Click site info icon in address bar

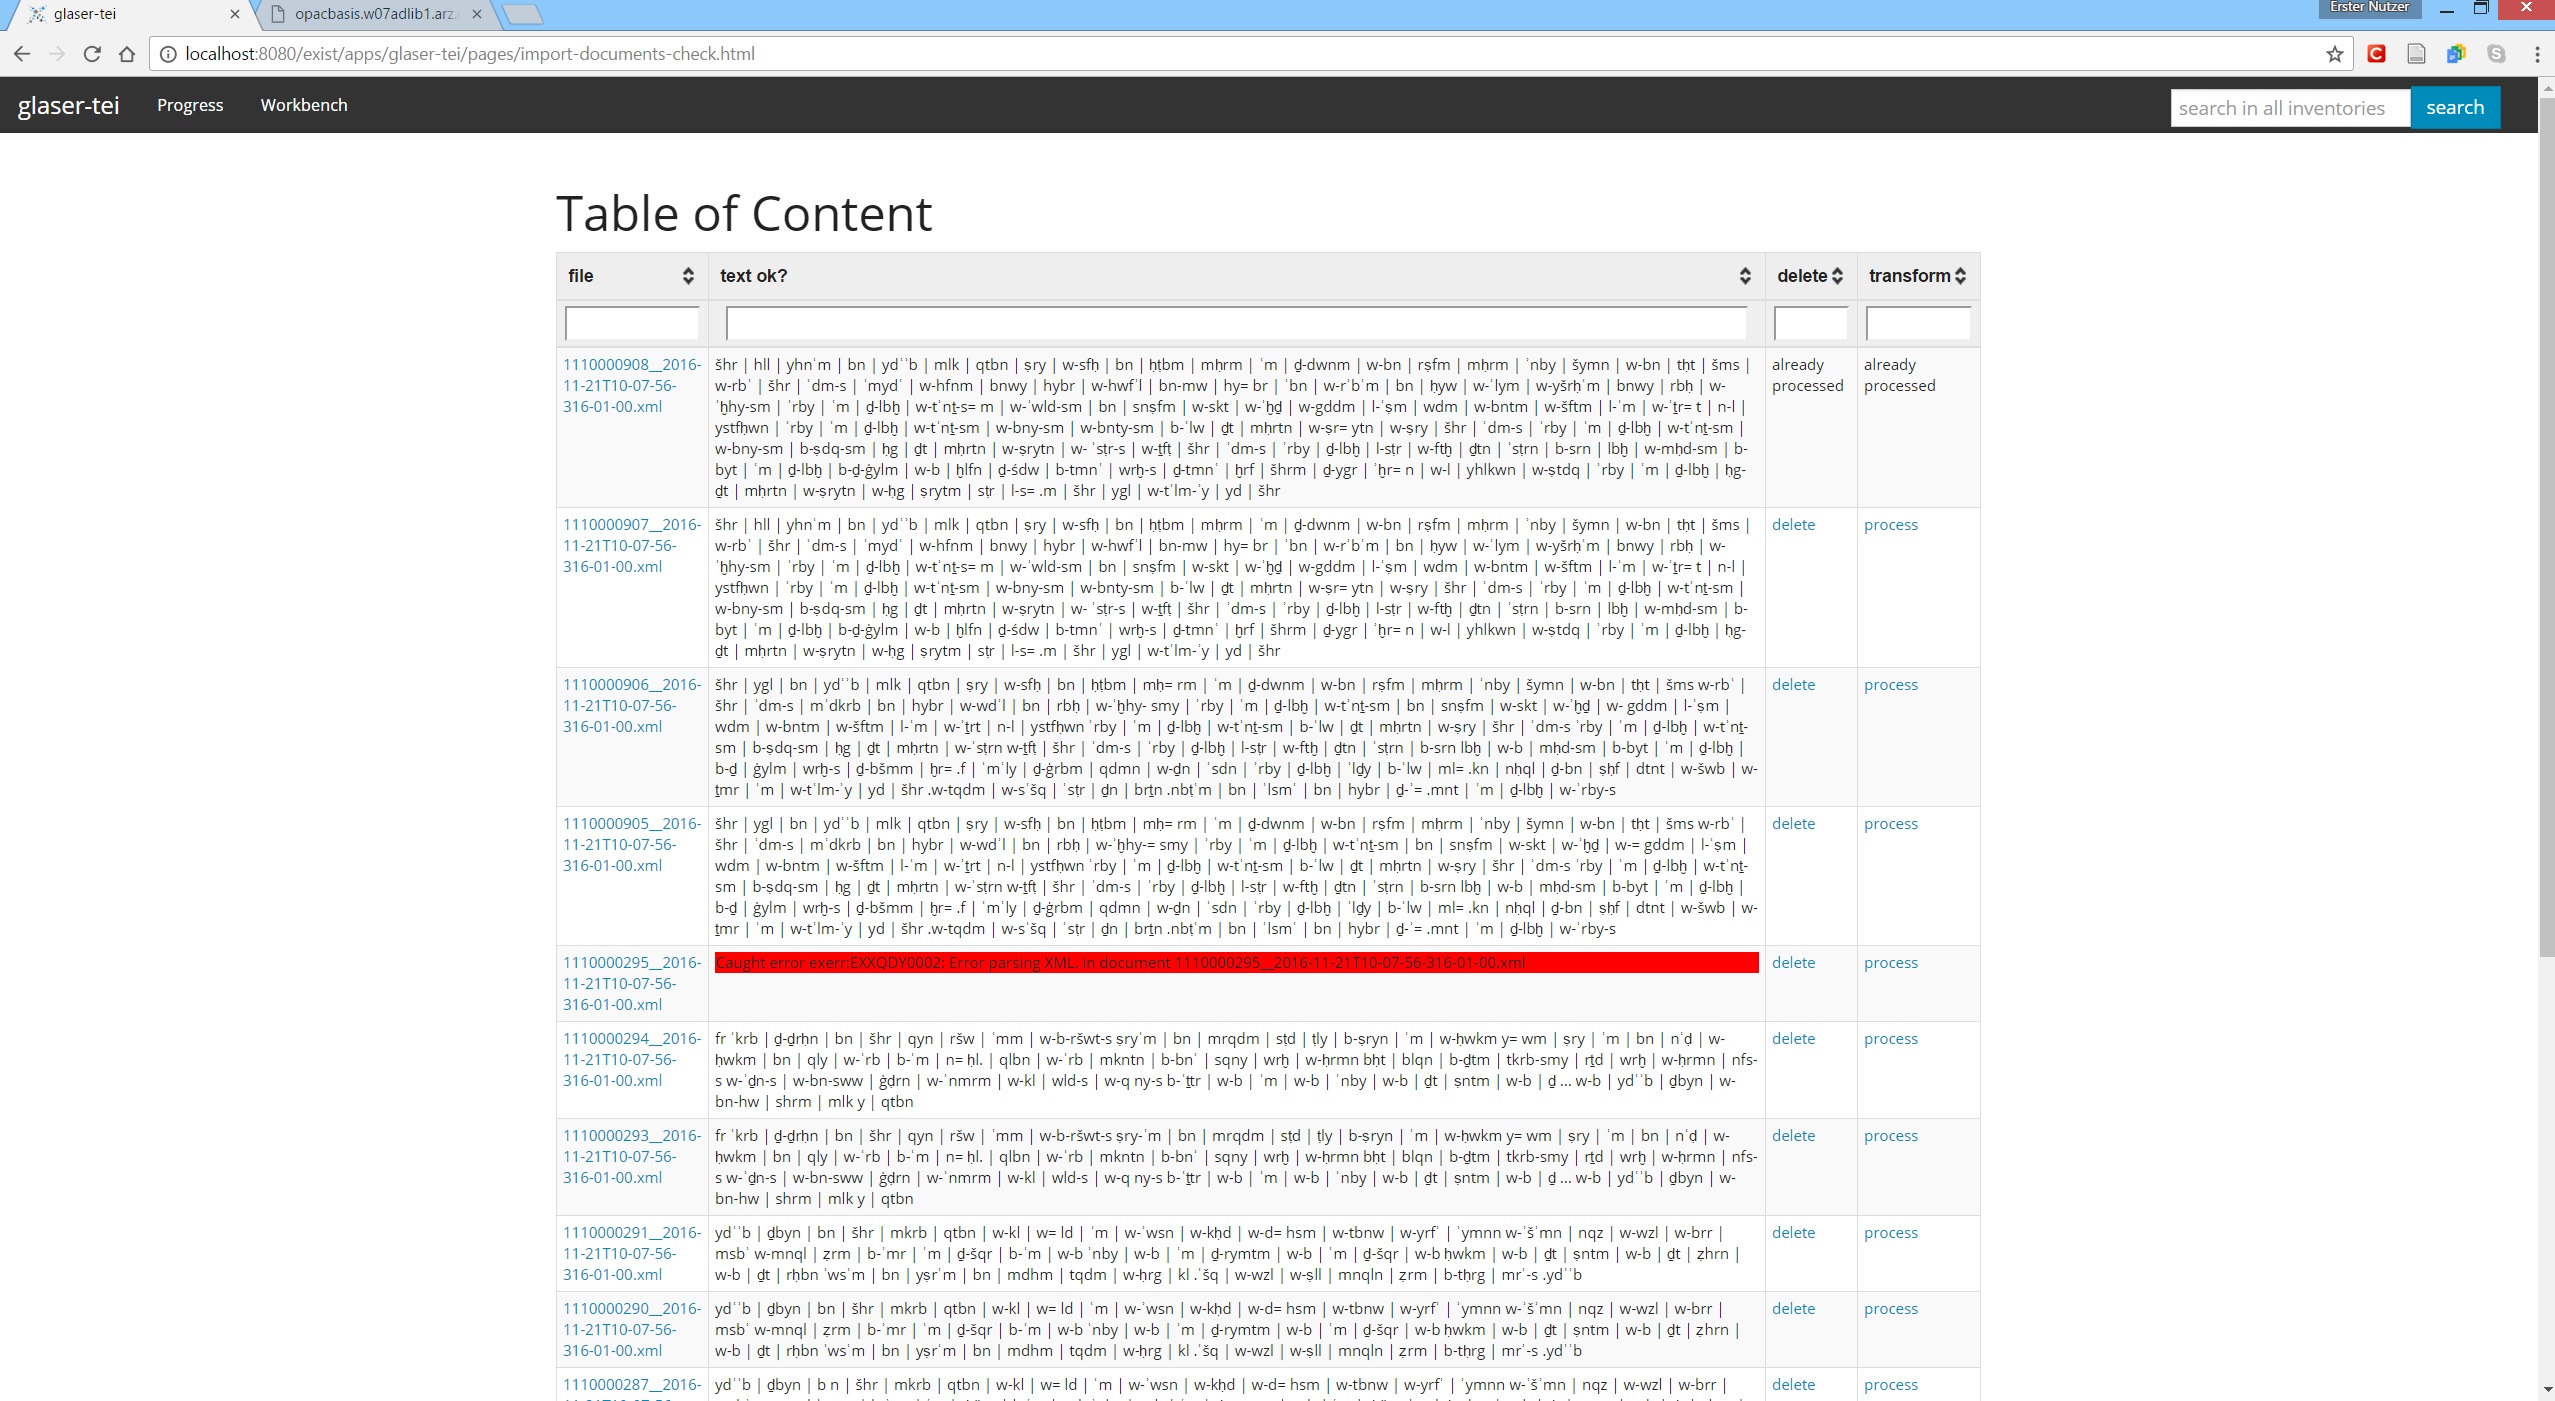coord(168,54)
